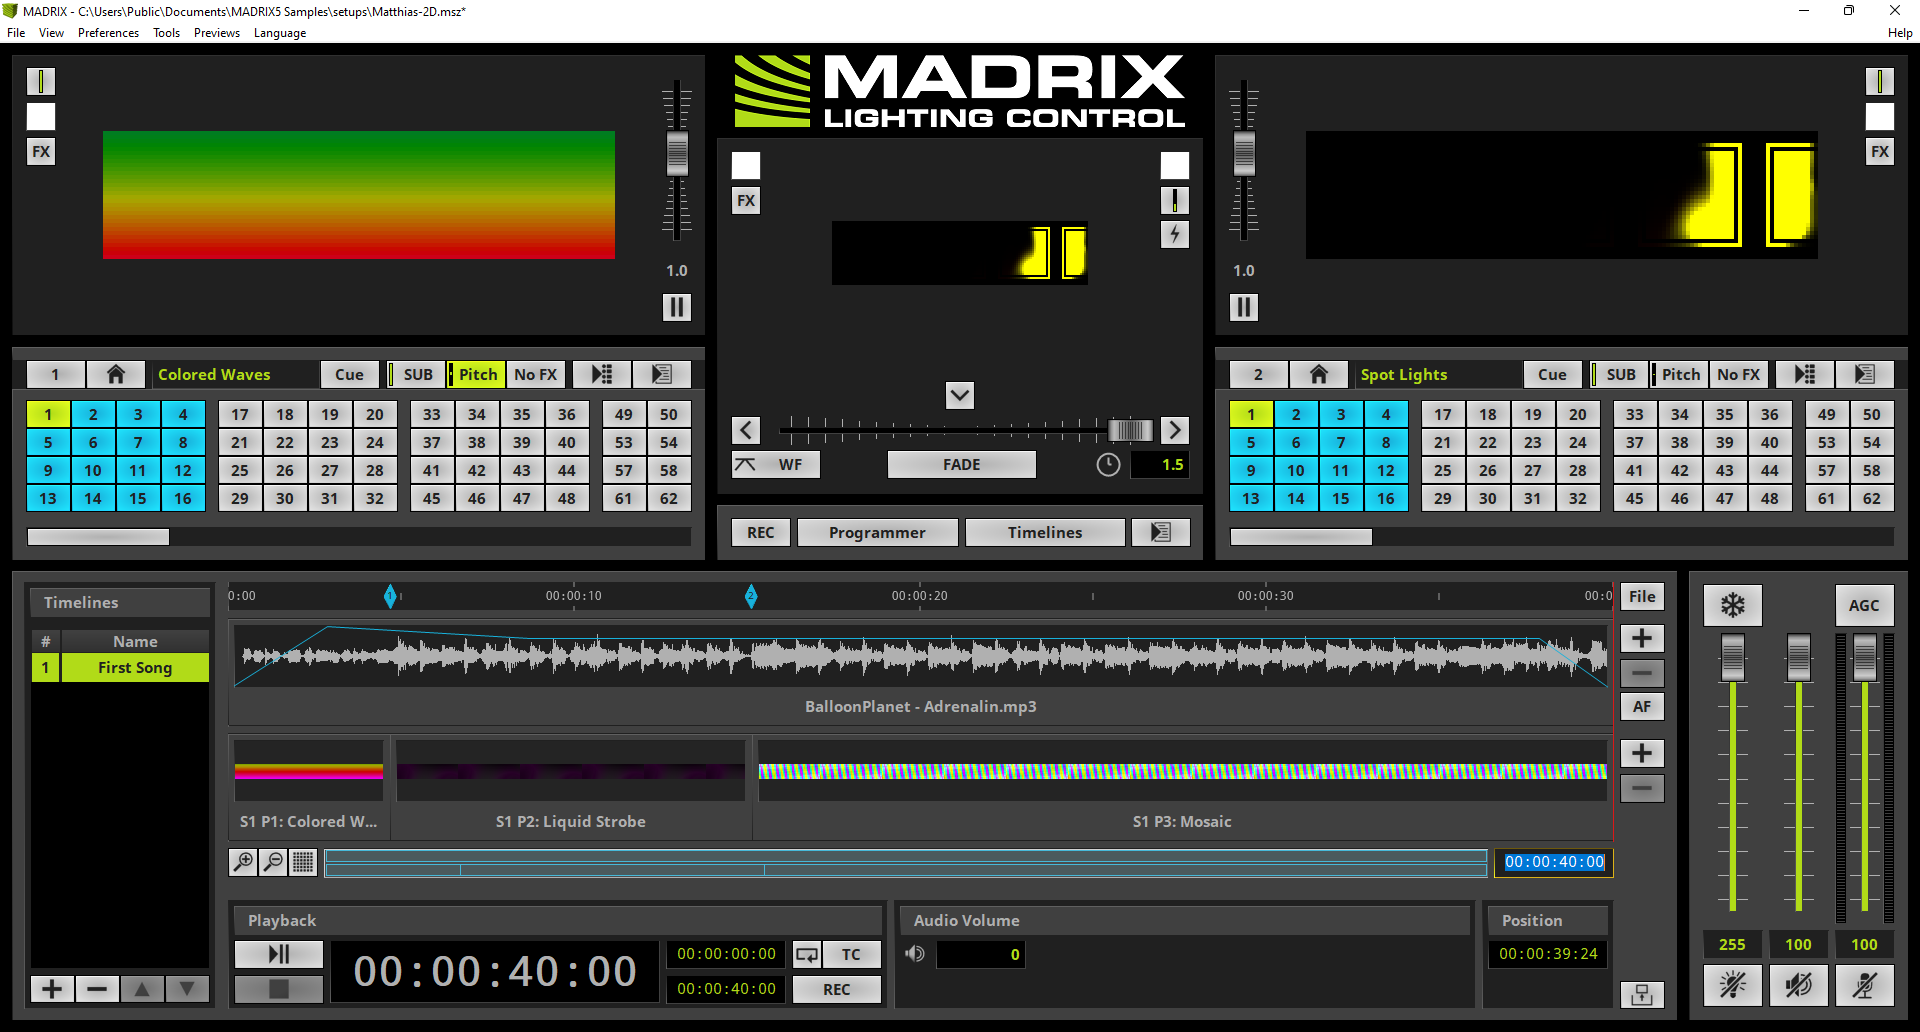Open the Tools menu

tap(166, 33)
